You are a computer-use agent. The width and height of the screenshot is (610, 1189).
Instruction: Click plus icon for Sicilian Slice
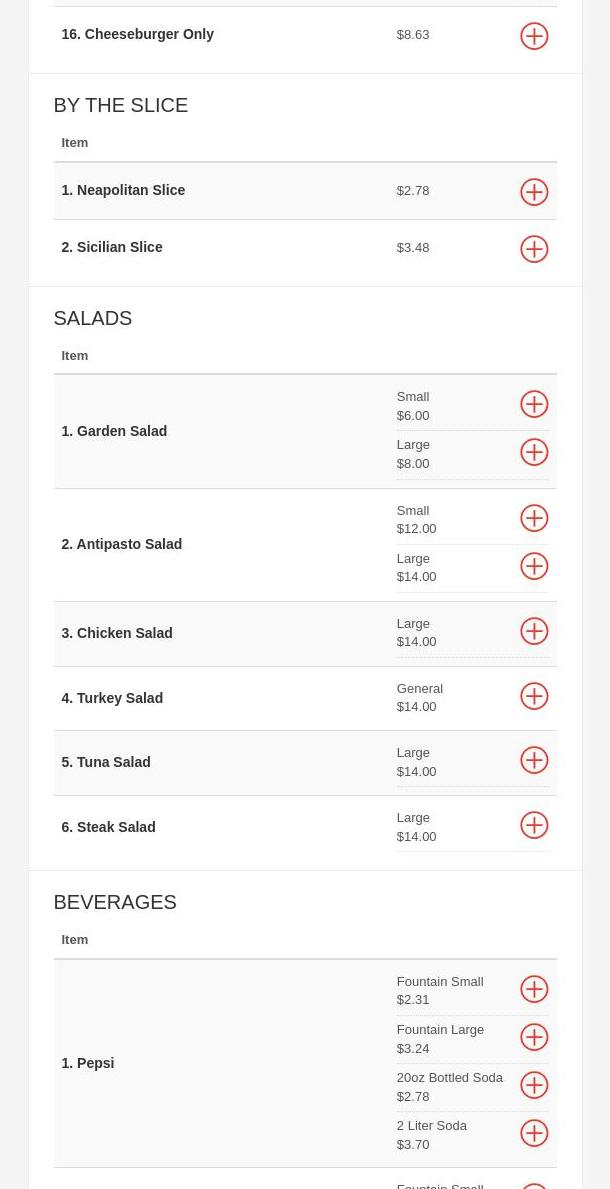[x=534, y=249]
